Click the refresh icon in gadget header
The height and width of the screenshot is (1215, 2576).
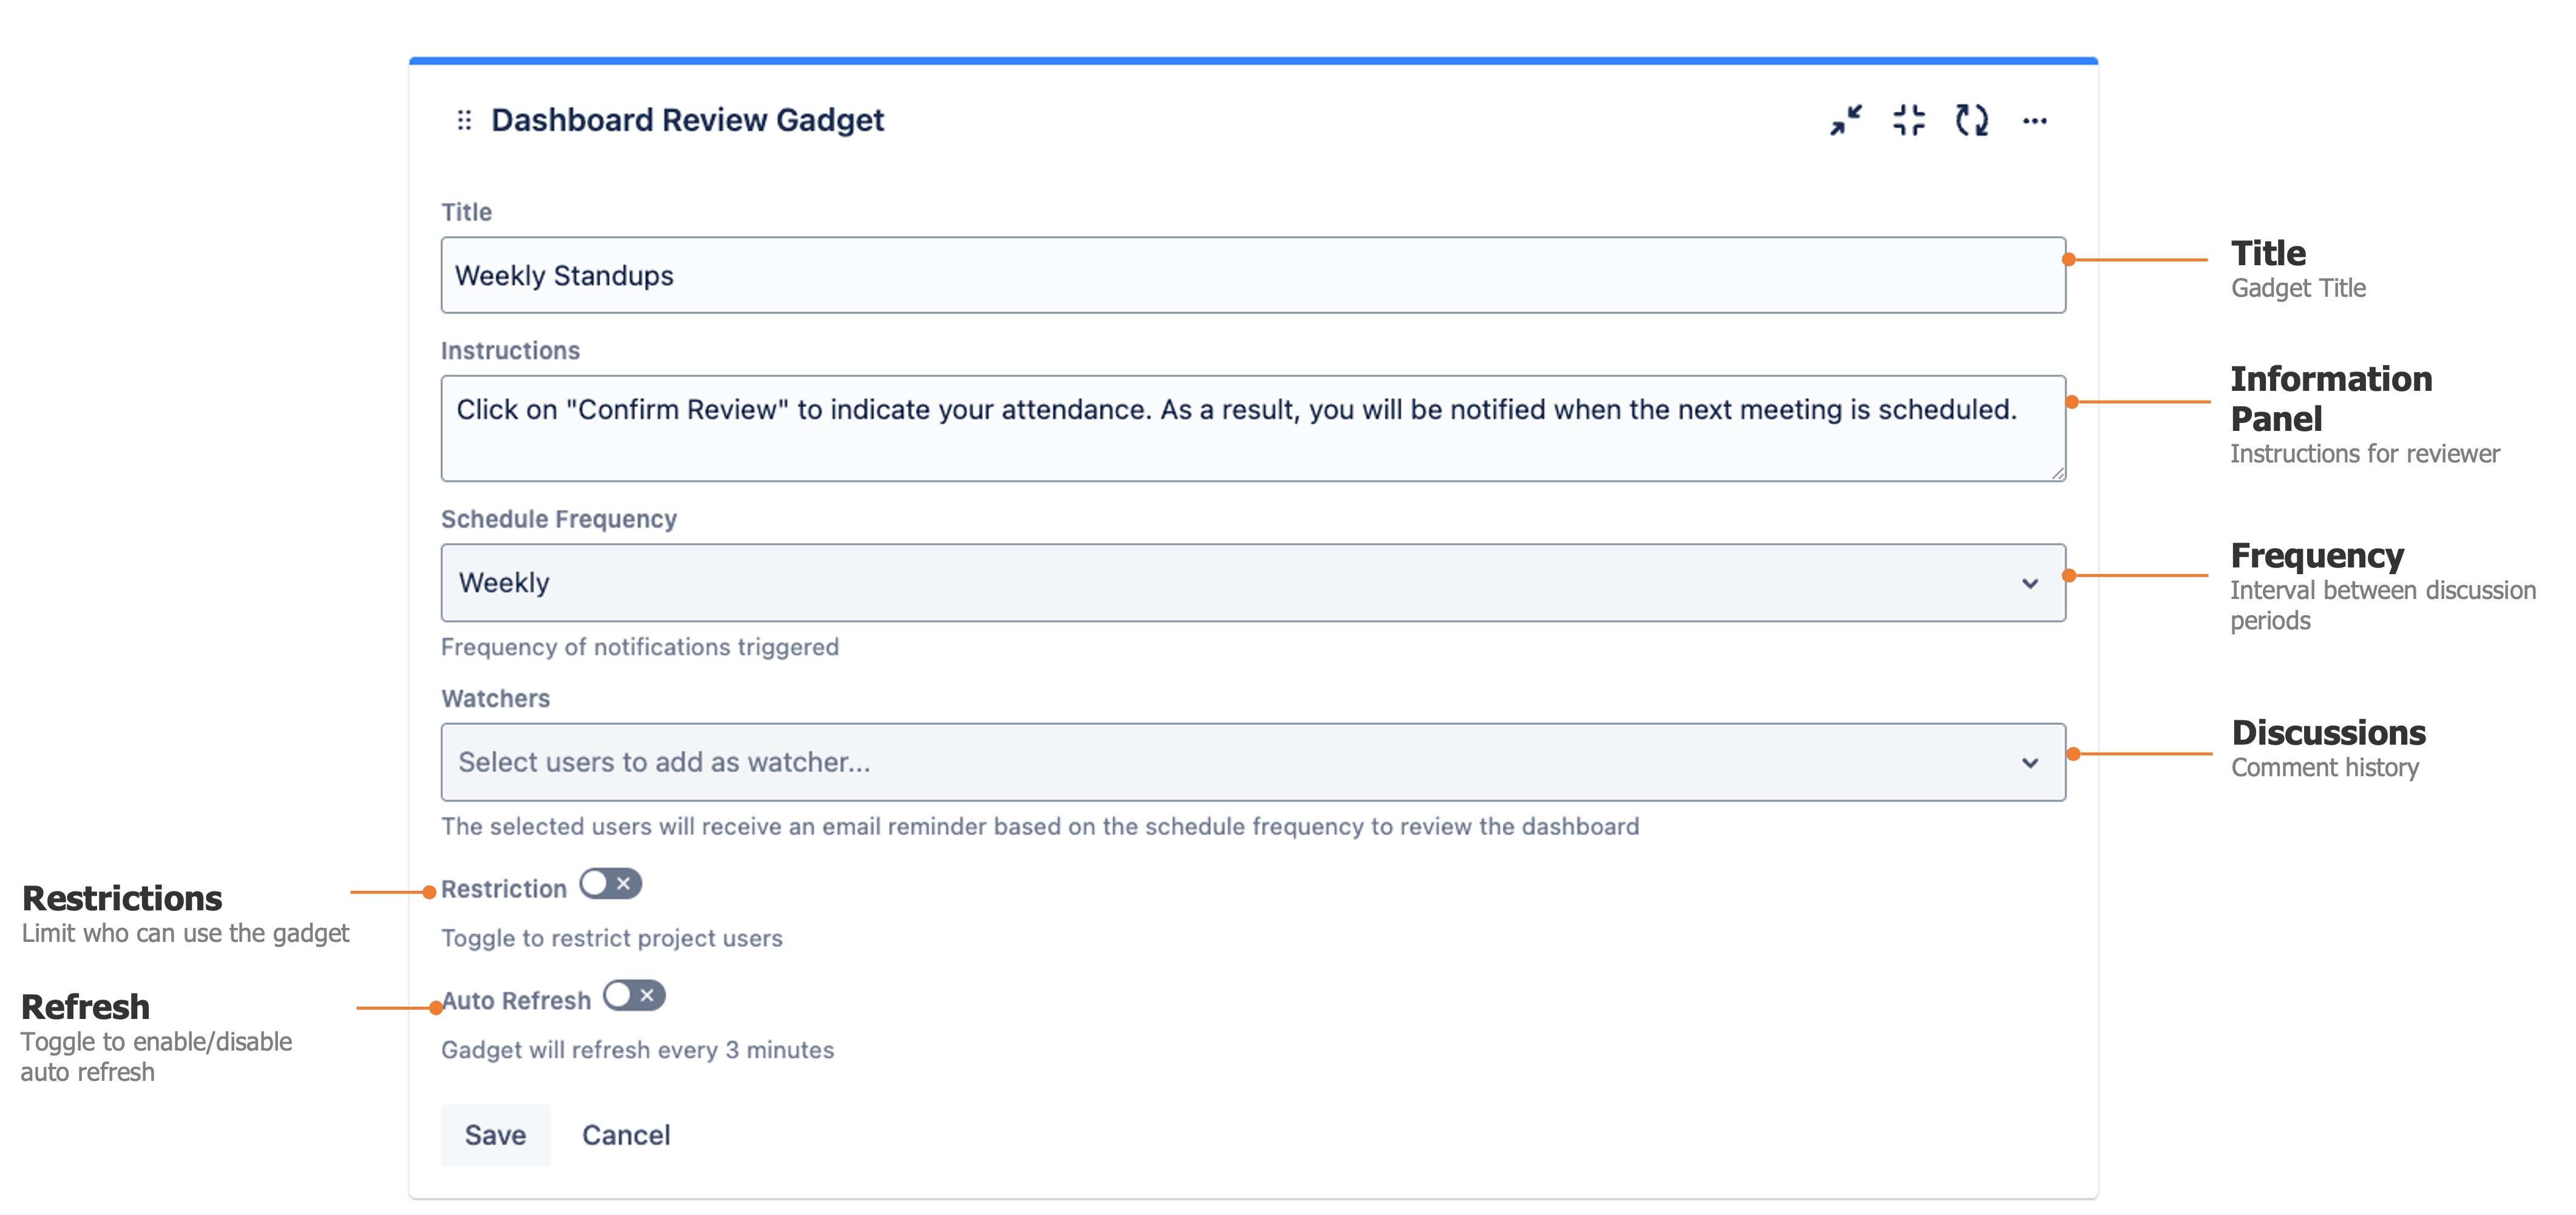[1971, 120]
